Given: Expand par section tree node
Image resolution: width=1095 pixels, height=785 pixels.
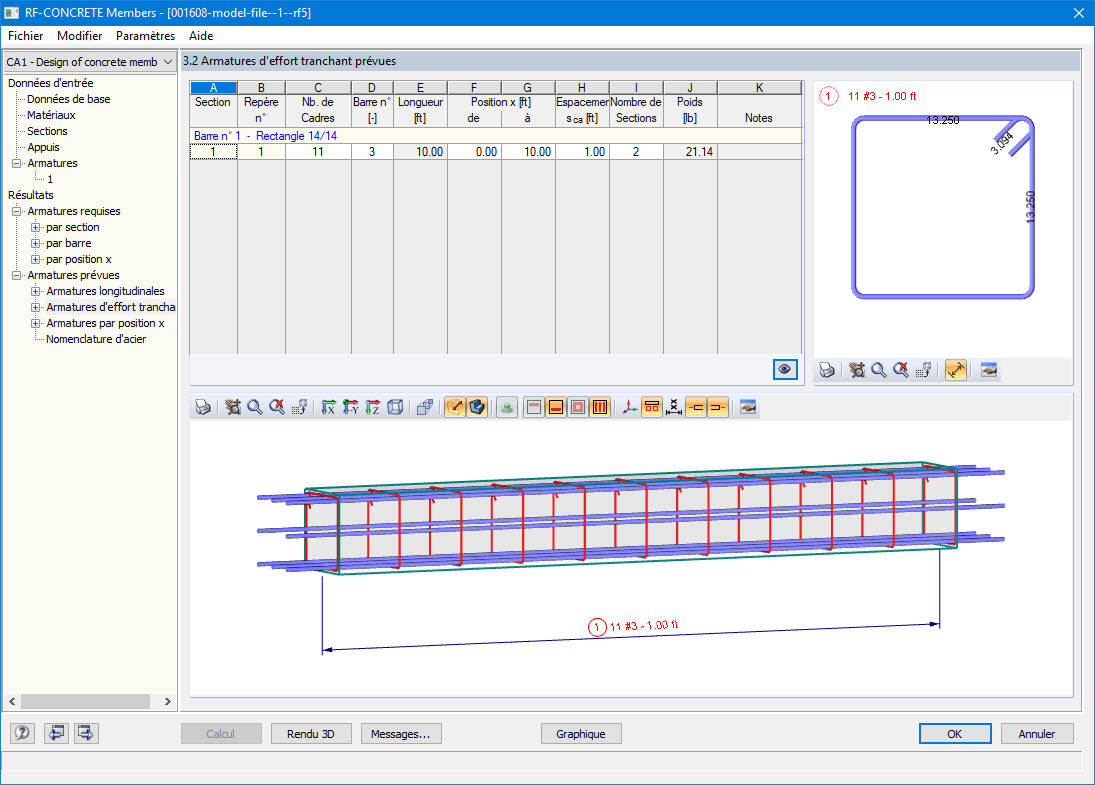Looking at the screenshot, I should (x=36, y=228).
